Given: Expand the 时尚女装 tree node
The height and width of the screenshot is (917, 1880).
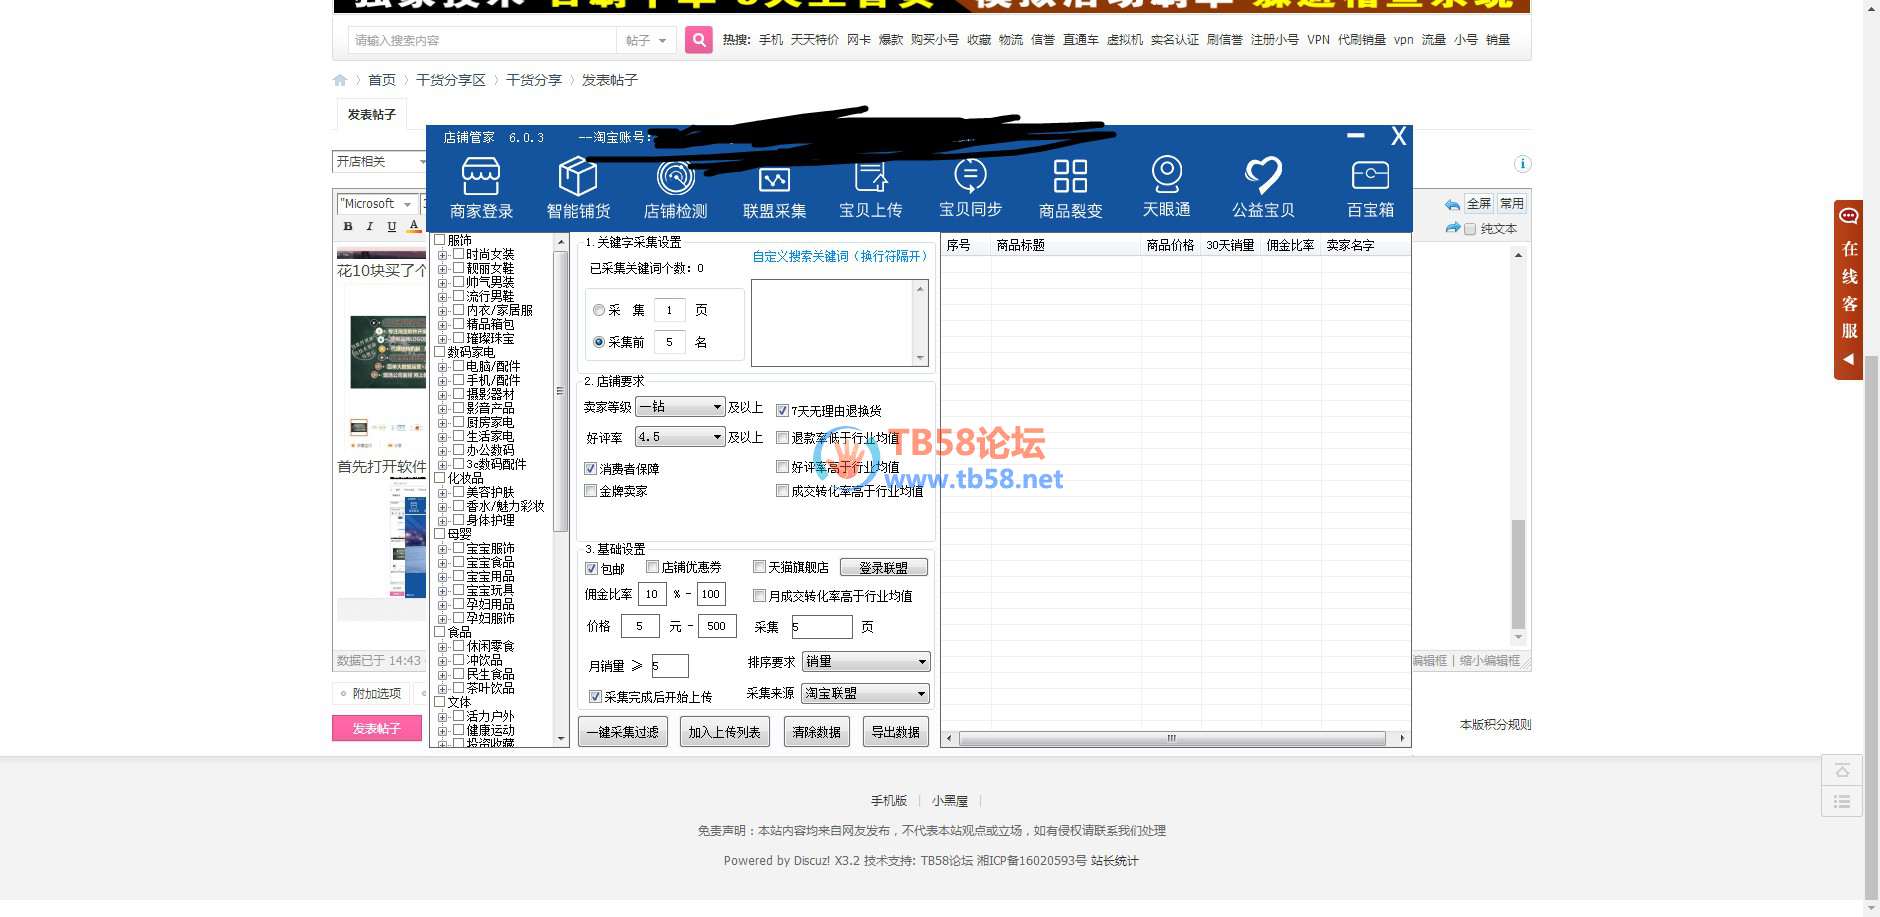Looking at the screenshot, I should coord(442,255).
